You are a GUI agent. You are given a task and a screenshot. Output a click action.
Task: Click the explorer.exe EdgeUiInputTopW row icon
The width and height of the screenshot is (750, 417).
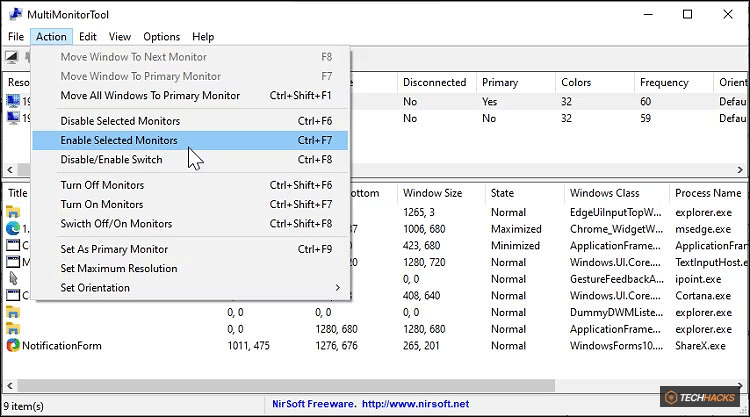tap(13, 212)
